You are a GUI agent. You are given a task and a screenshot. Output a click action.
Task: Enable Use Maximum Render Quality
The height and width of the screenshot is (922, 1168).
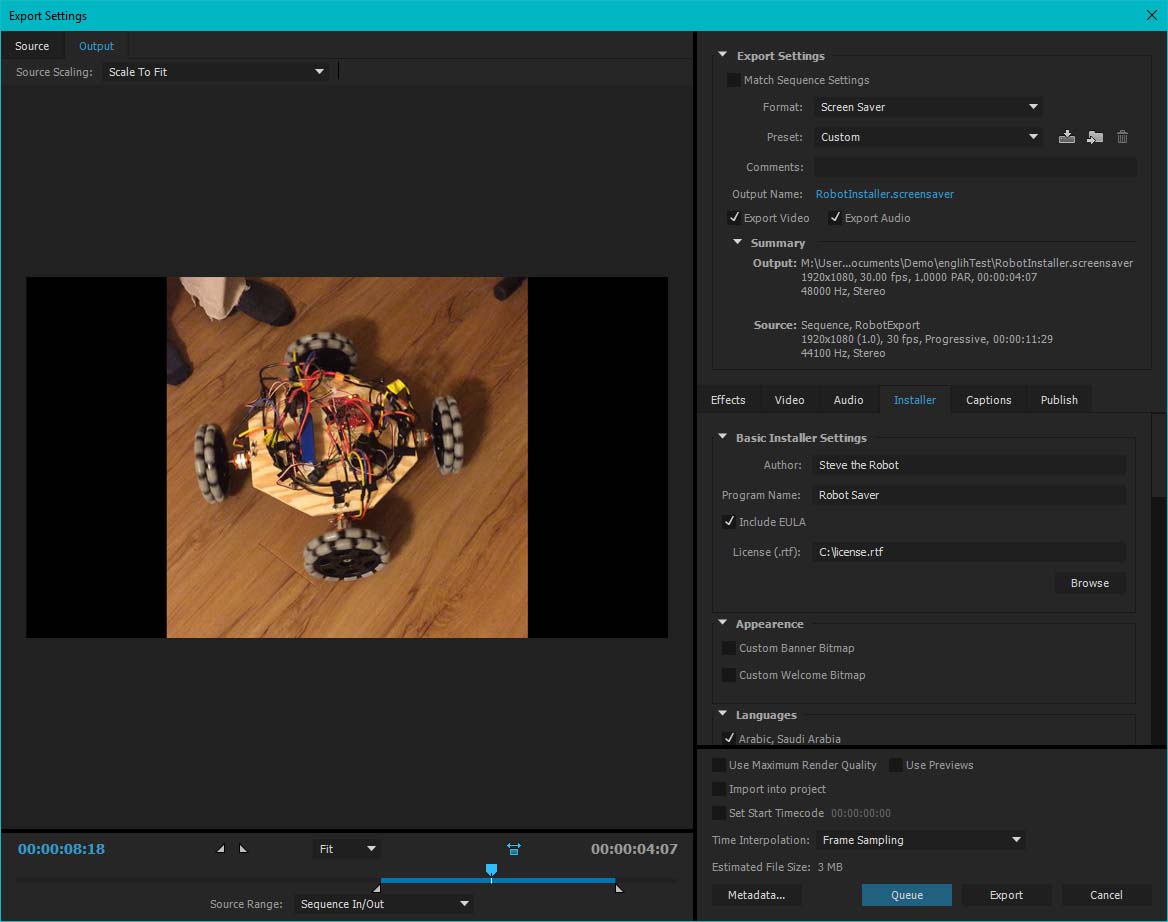[x=719, y=765]
